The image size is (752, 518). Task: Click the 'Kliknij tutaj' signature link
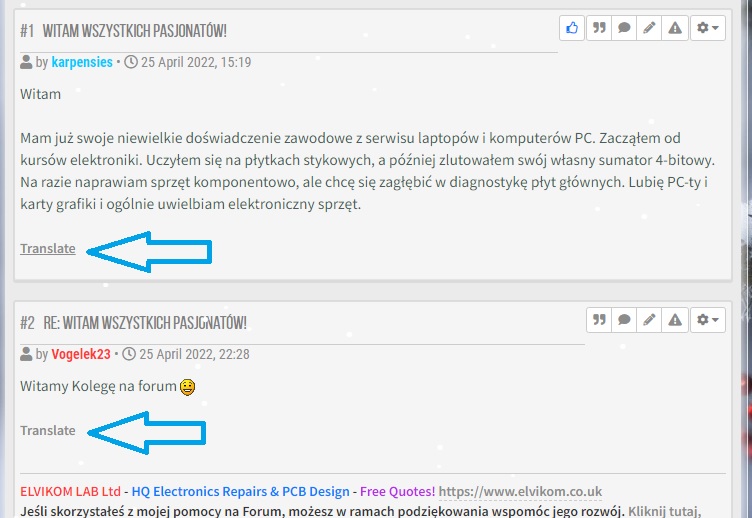tap(665, 511)
